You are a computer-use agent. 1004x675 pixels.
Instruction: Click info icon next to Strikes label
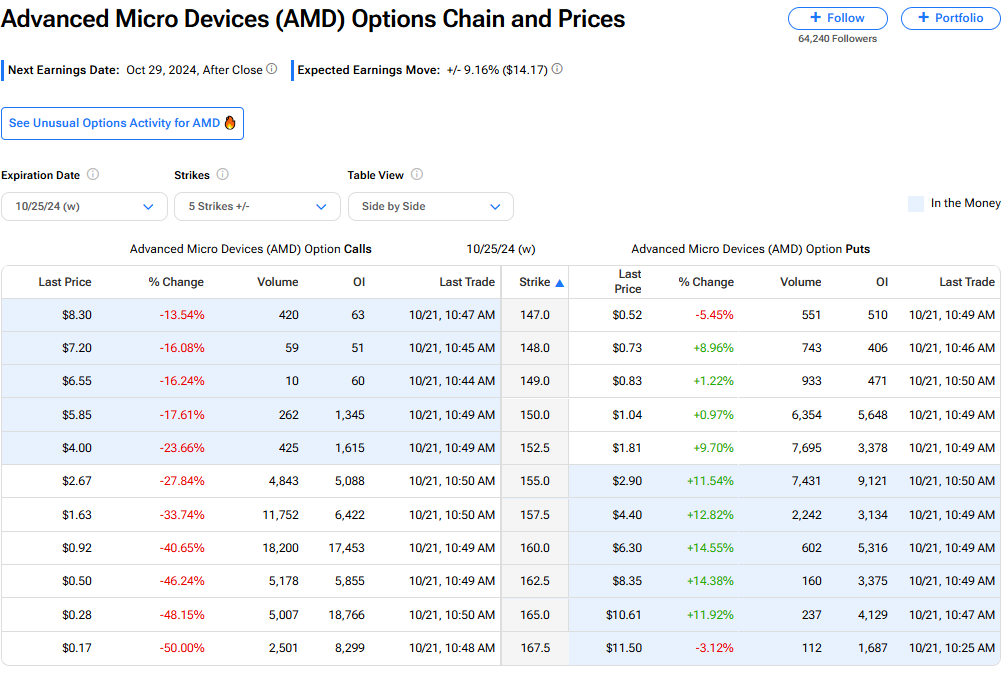pos(222,175)
